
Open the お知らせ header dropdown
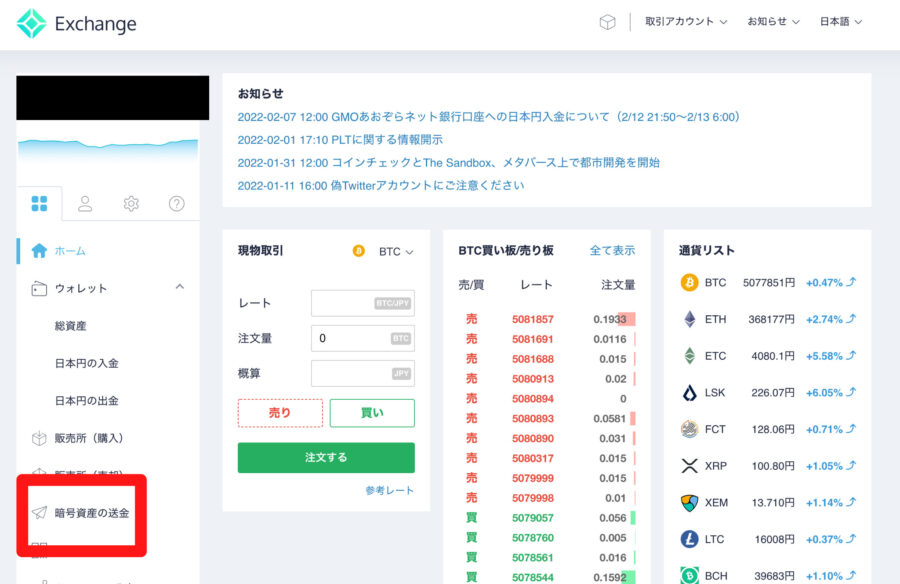pos(773,22)
